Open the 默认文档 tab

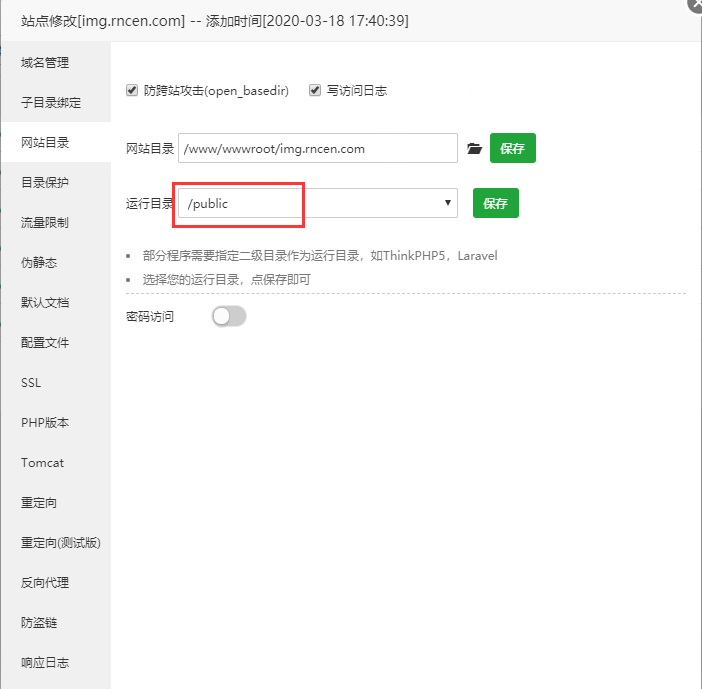pos(56,302)
